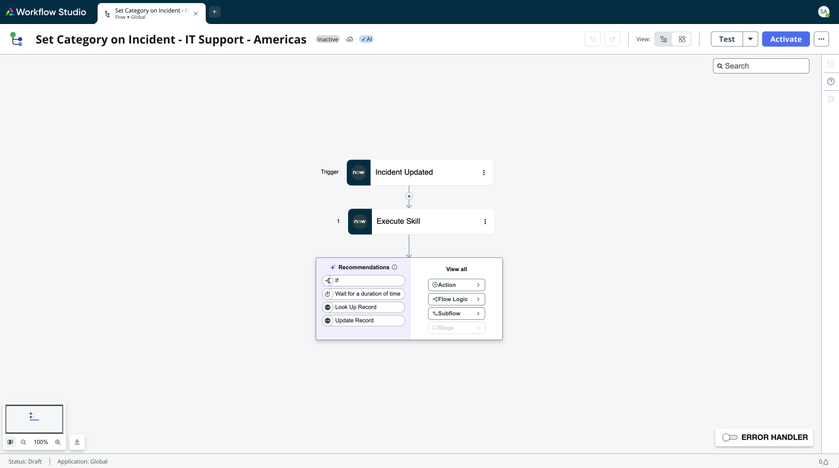Toggle the Error Handler switch

(729, 437)
